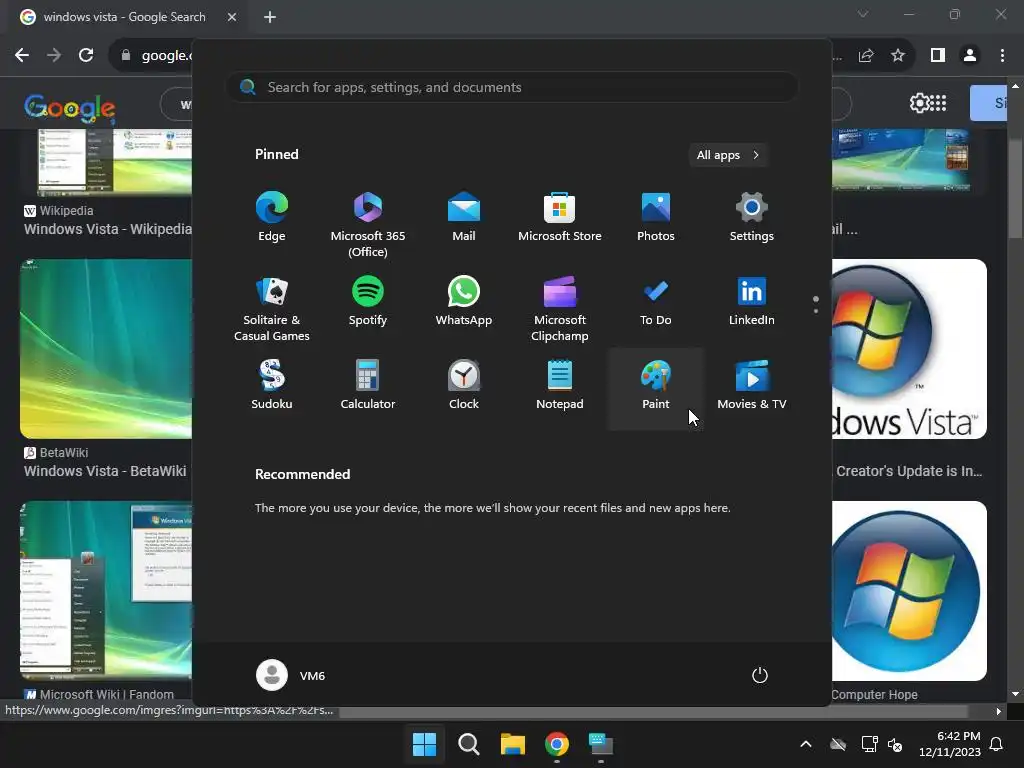Open the Clock app
This screenshot has height=768, width=1024.
click(464, 385)
